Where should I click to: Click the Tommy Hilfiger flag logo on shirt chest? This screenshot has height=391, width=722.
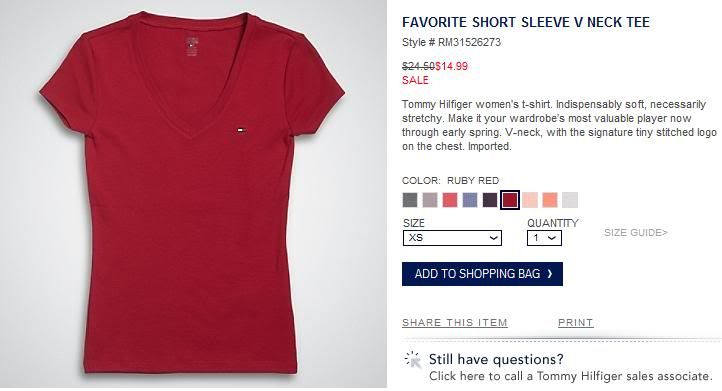click(241, 130)
